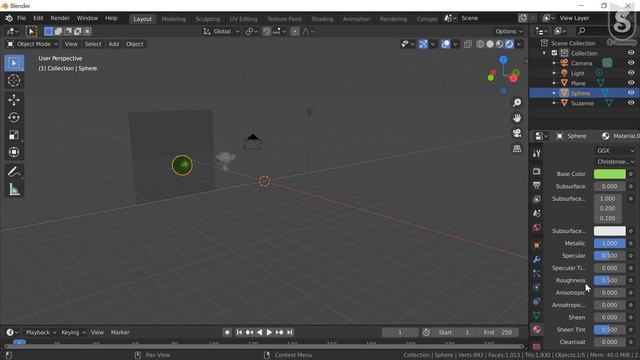Open the World properties tab
Image resolution: width=640 pixels, height=360 pixels.
537,227
